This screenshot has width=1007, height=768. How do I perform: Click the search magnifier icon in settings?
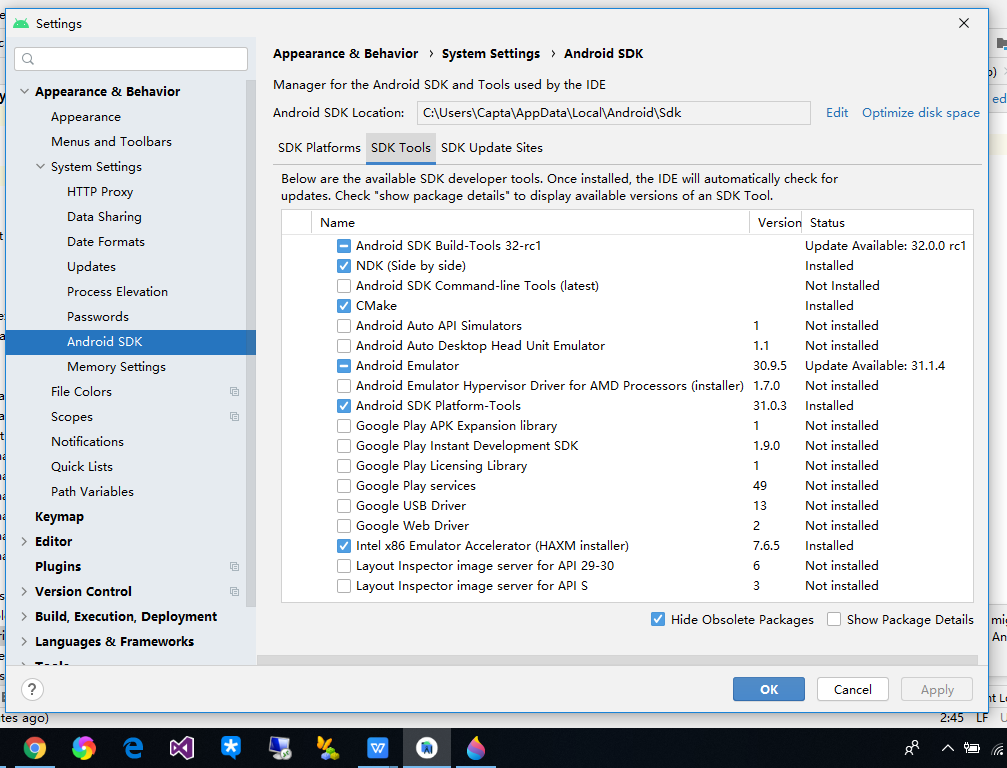[28, 59]
